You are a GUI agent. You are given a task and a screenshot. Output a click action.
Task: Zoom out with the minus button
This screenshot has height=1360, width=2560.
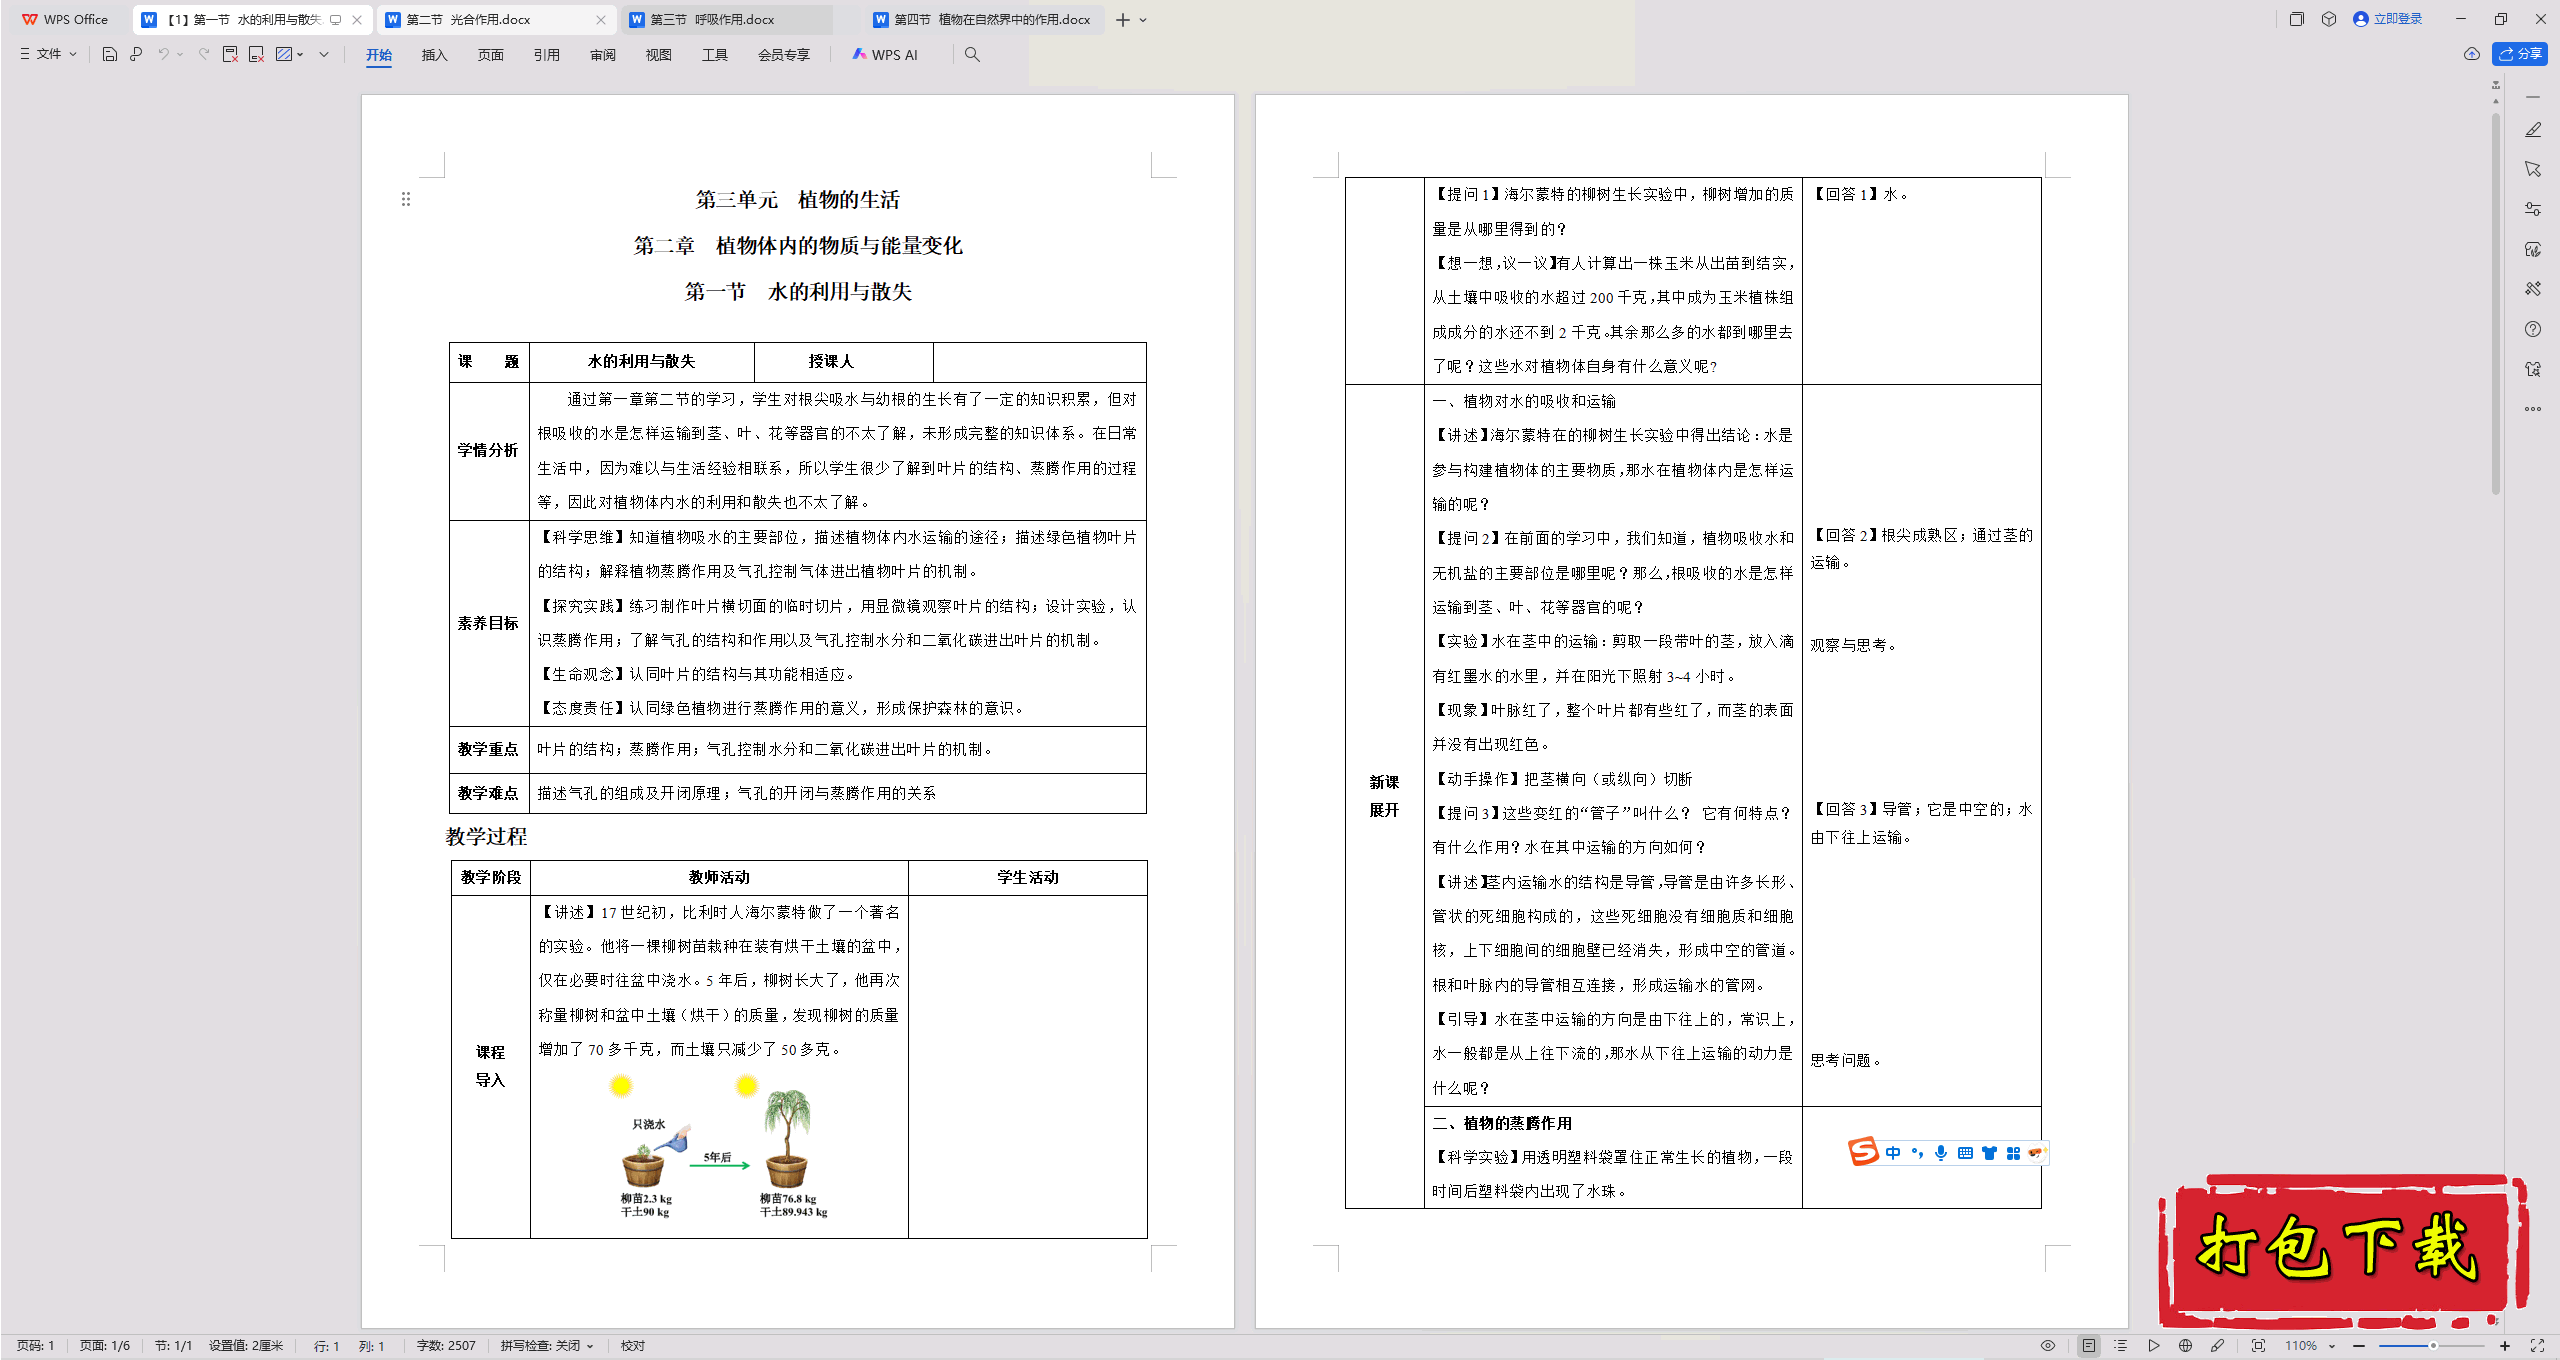click(2359, 1346)
